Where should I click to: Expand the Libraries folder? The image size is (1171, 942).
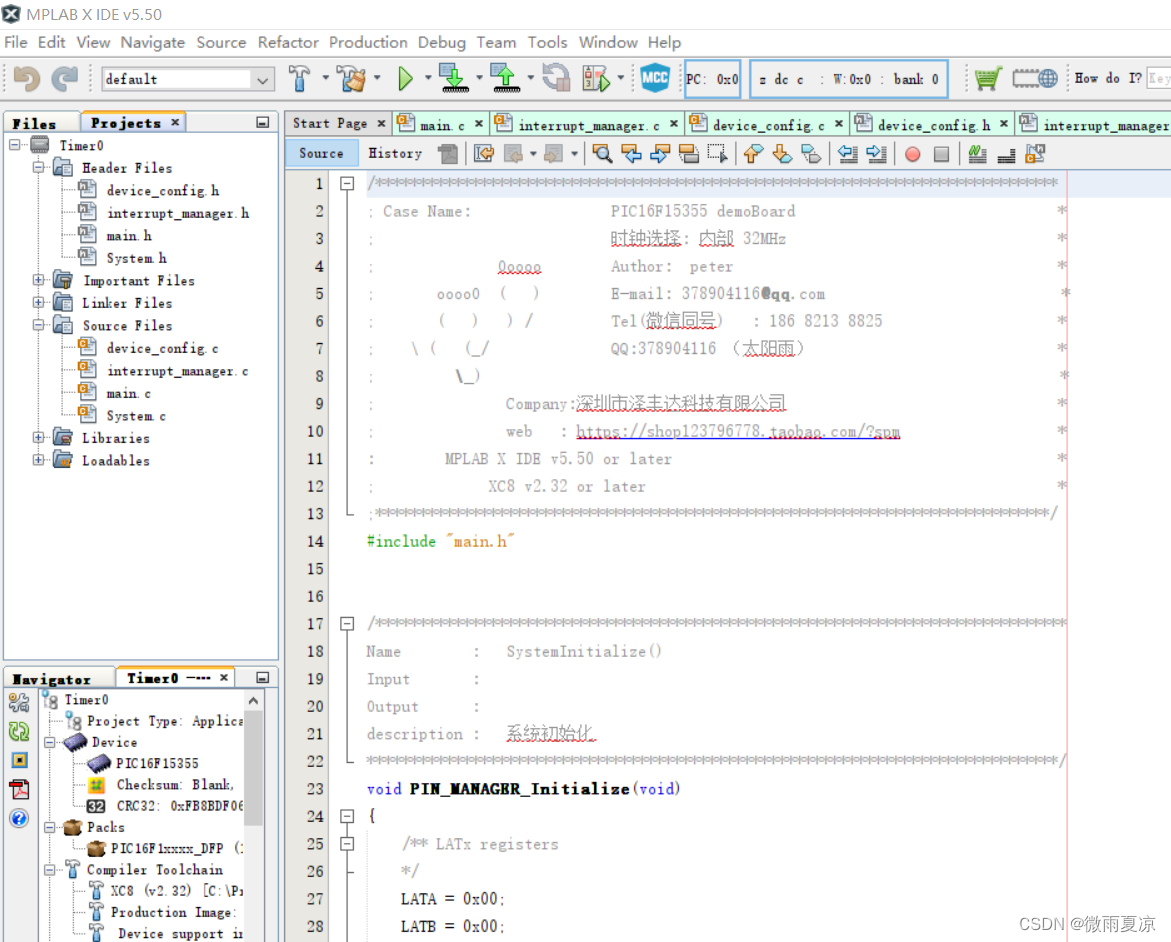click(38, 438)
